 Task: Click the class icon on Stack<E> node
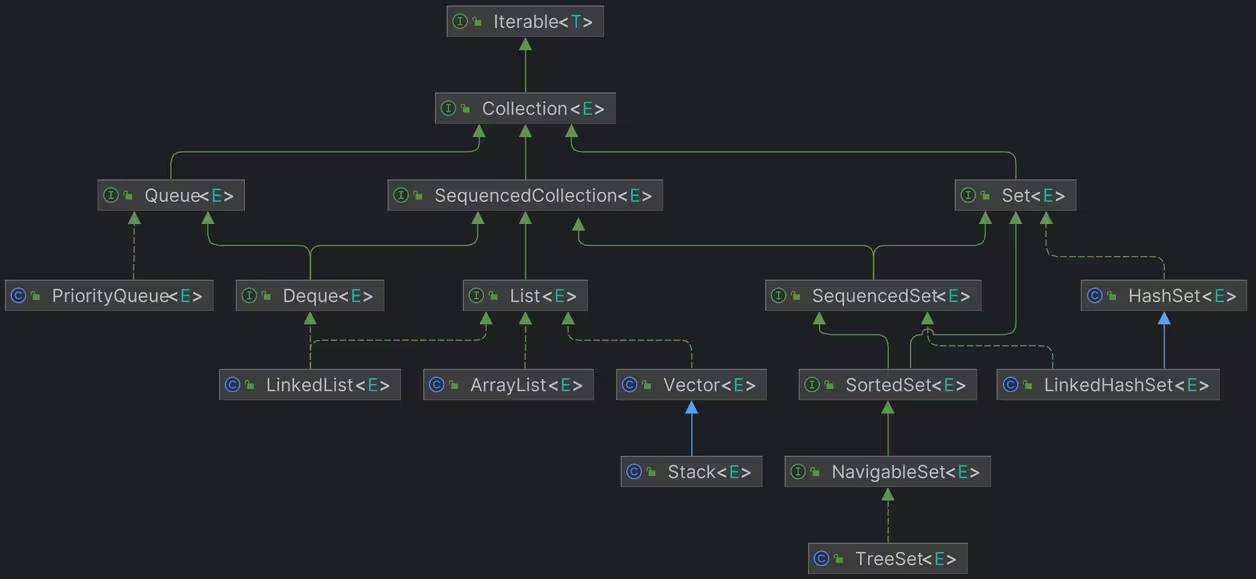click(634, 472)
